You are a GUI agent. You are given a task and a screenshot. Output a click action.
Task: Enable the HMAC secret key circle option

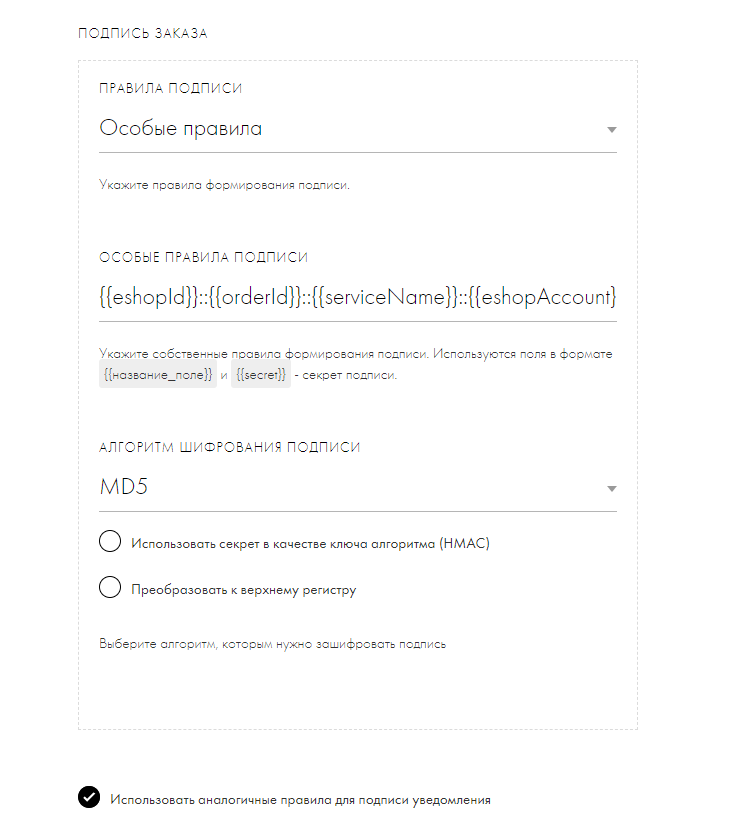(110, 543)
